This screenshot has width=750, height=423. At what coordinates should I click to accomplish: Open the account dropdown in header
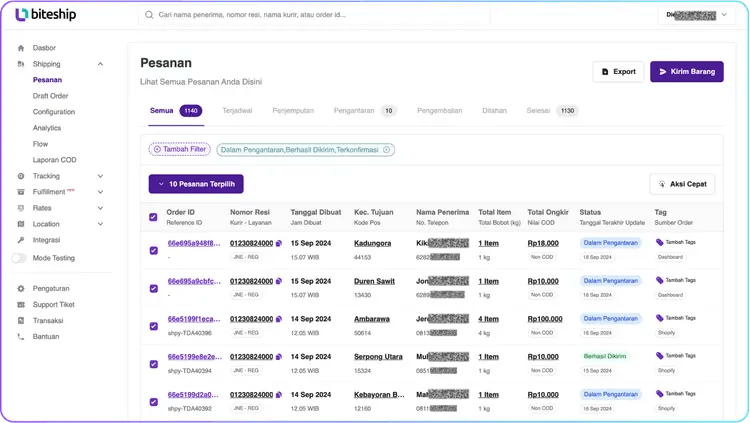click(x=697, y=15)
